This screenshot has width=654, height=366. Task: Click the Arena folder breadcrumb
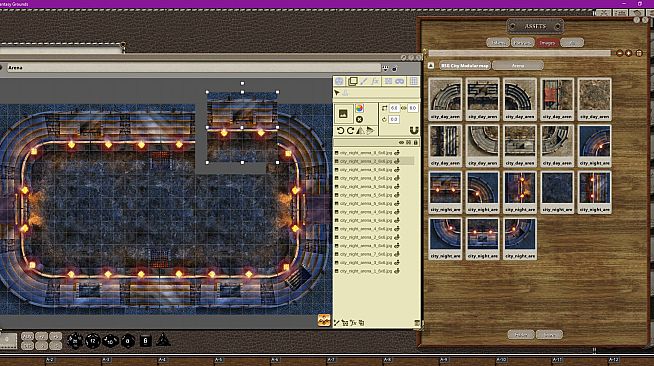tap(518, 65)
